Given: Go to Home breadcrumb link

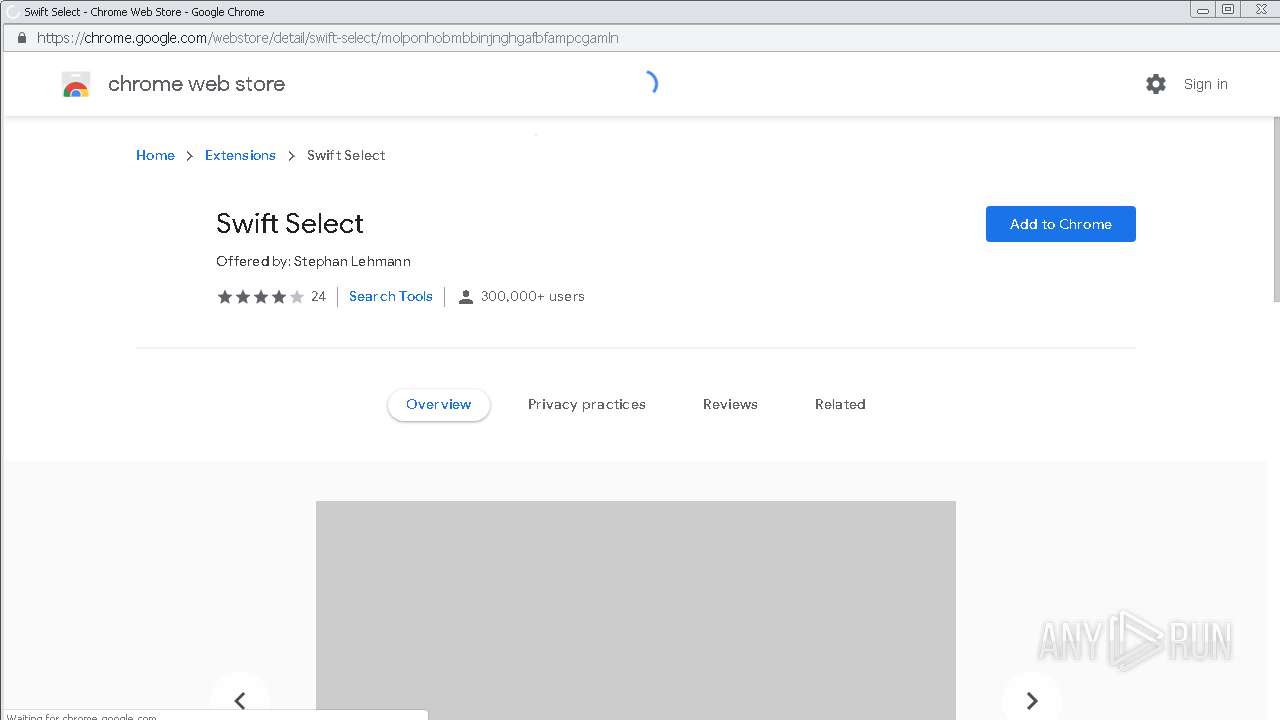Looking at the screenshot, I should click(155, 155).
